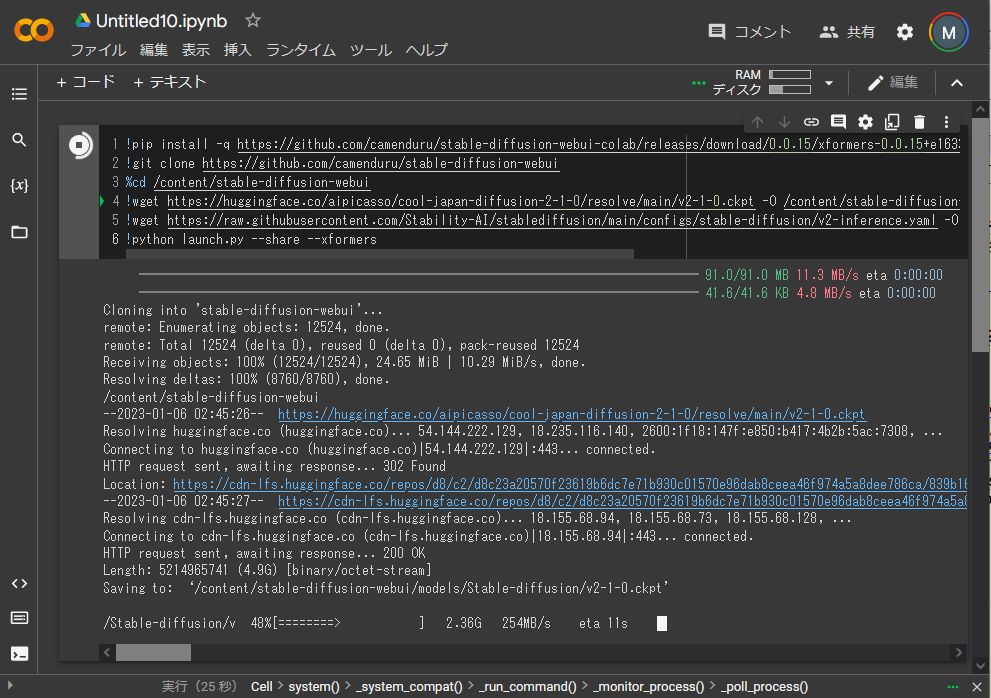Click the _monitor_process() breadcrumb
The height and width of the screenshot is (698, 991).
[x=648, y=687]
